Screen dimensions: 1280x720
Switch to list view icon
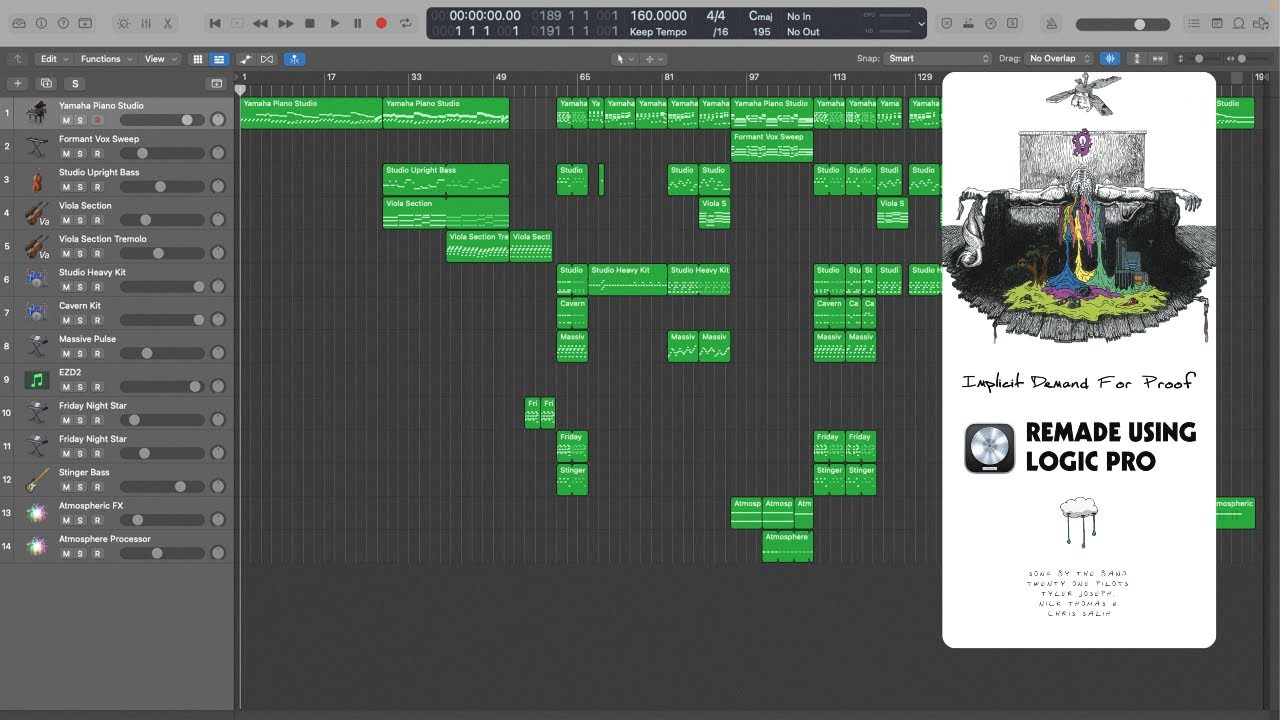[219, 59]
